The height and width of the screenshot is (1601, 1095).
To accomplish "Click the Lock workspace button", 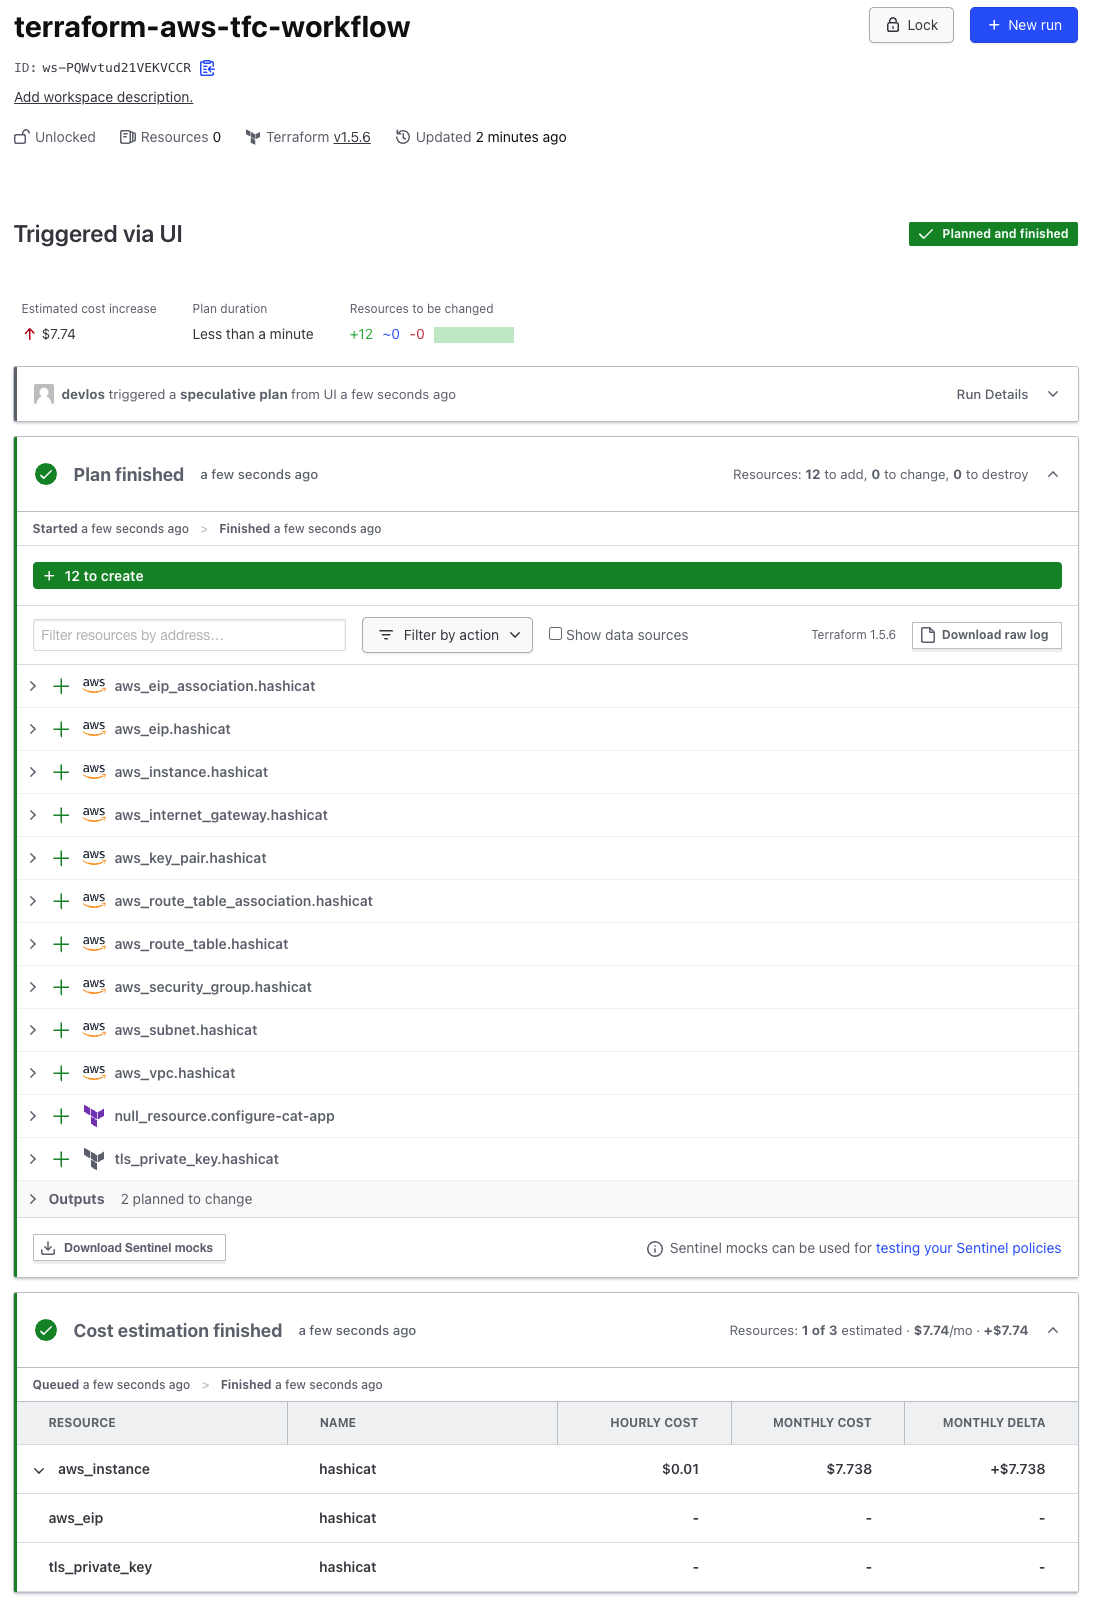I will click(911, 25).
